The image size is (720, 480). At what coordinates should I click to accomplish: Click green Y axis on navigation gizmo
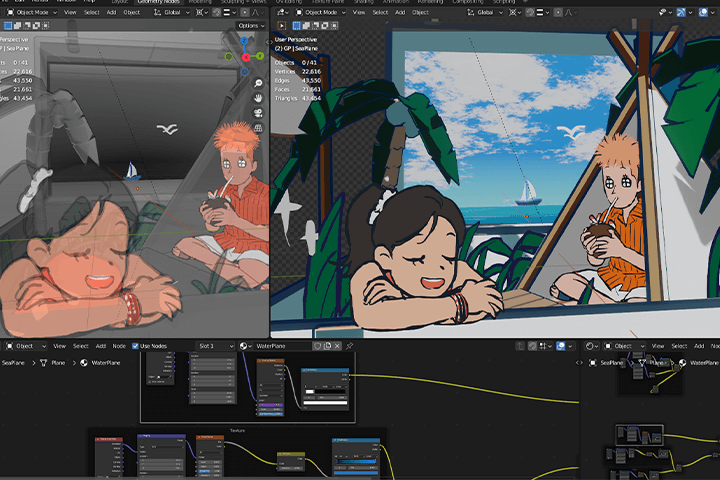point(260,56)
